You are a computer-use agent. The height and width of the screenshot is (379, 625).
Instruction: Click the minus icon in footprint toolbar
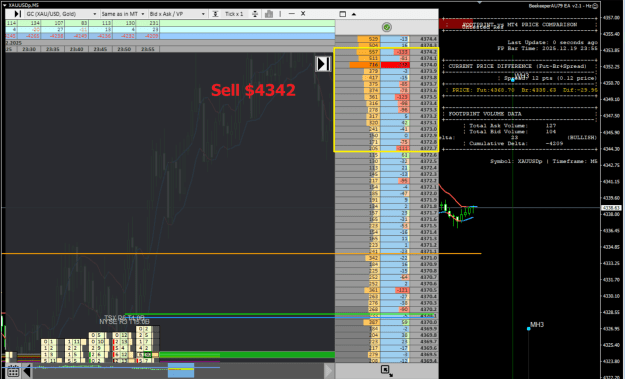click(x=291, y=14)
